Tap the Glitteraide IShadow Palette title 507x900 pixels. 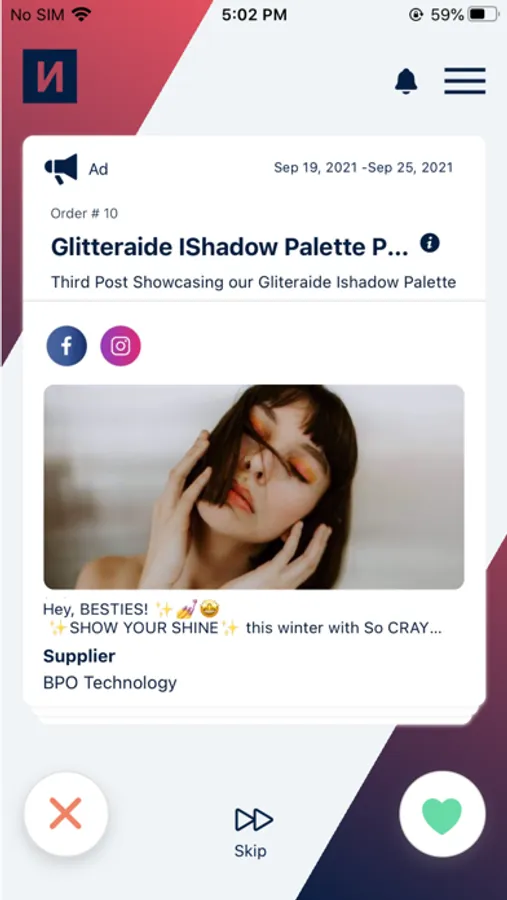(x=230, y=247)
